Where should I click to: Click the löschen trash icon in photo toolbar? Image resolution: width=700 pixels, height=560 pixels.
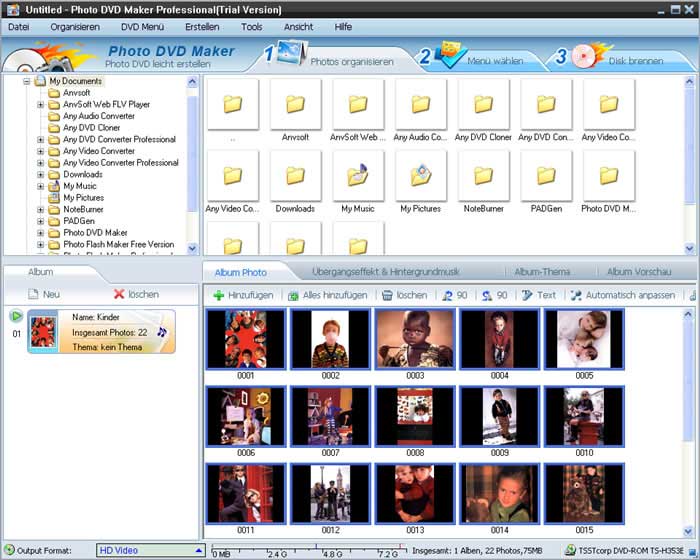coord(387,295)
